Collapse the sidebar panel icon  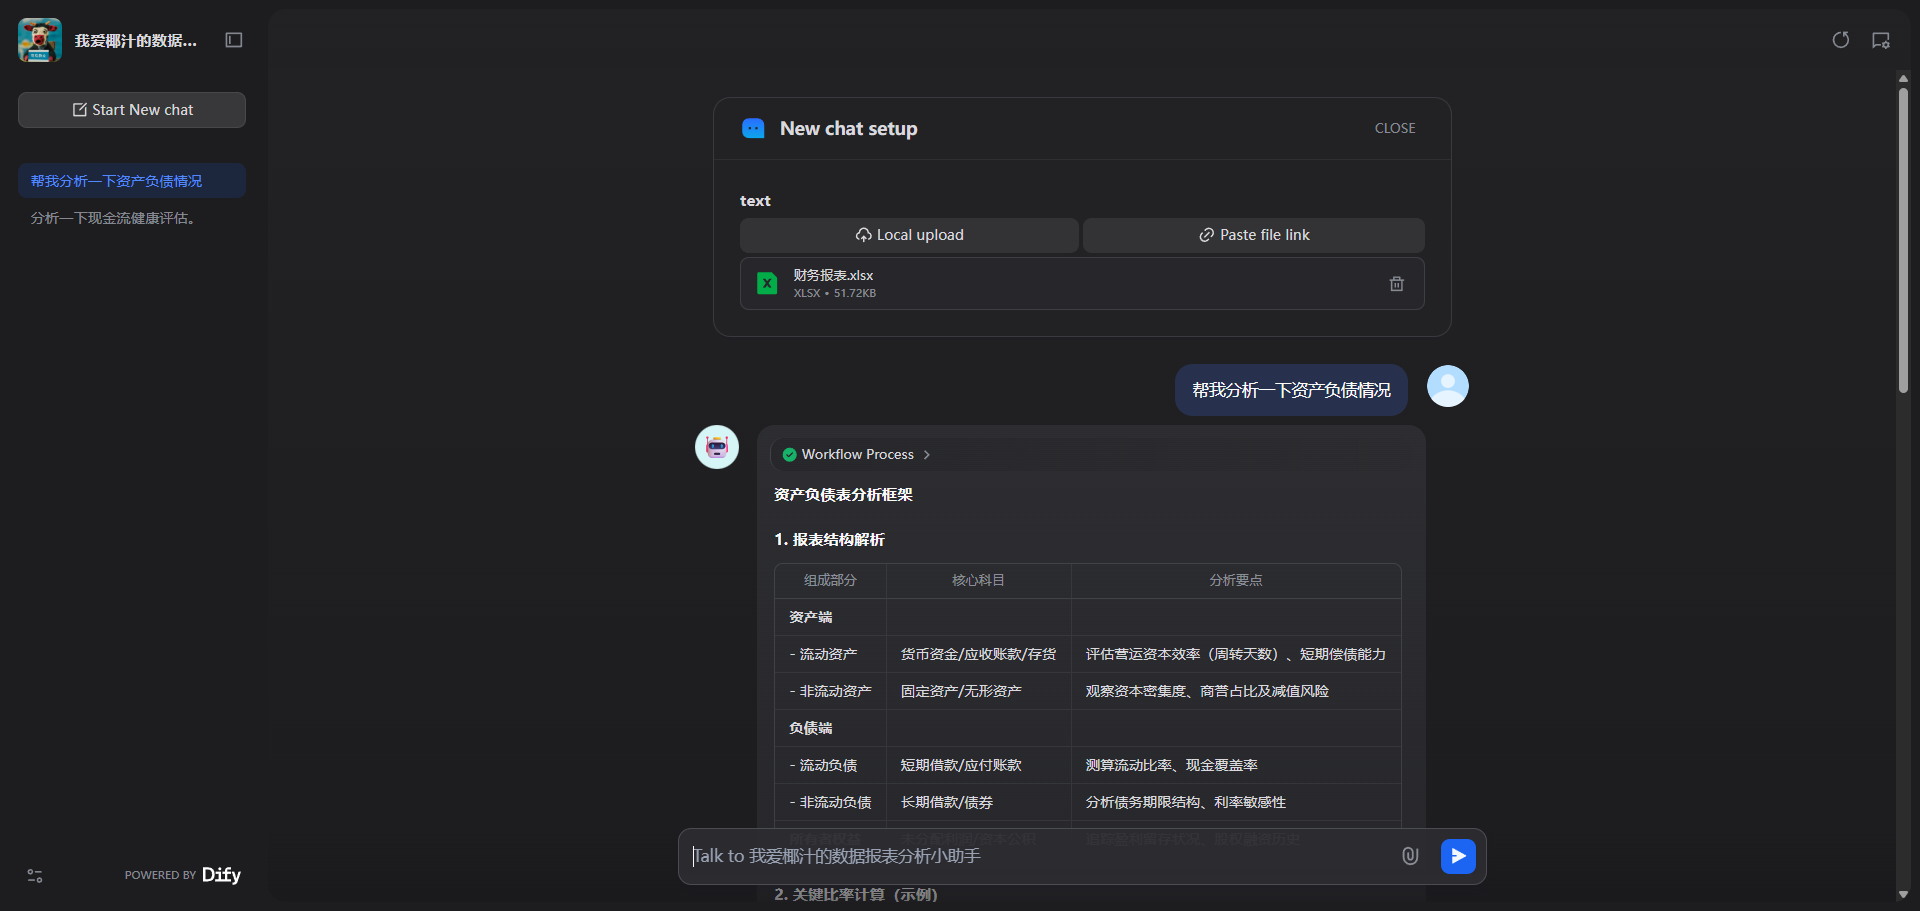click(234, 40)
